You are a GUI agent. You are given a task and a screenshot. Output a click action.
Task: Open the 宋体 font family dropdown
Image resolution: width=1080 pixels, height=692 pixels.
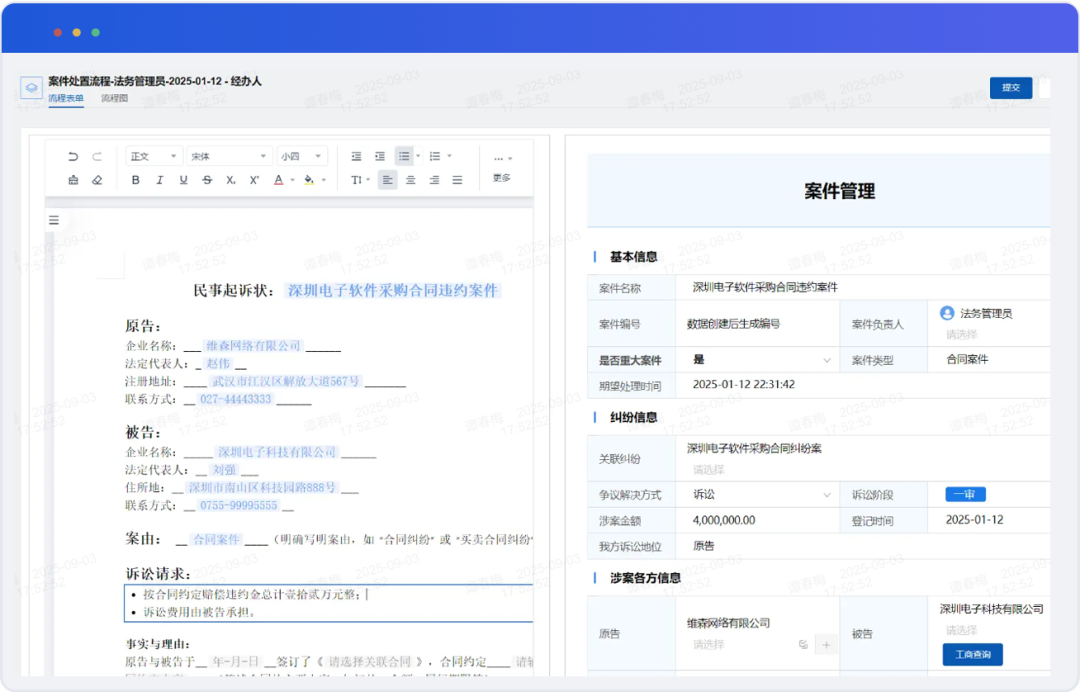point(229,156)
